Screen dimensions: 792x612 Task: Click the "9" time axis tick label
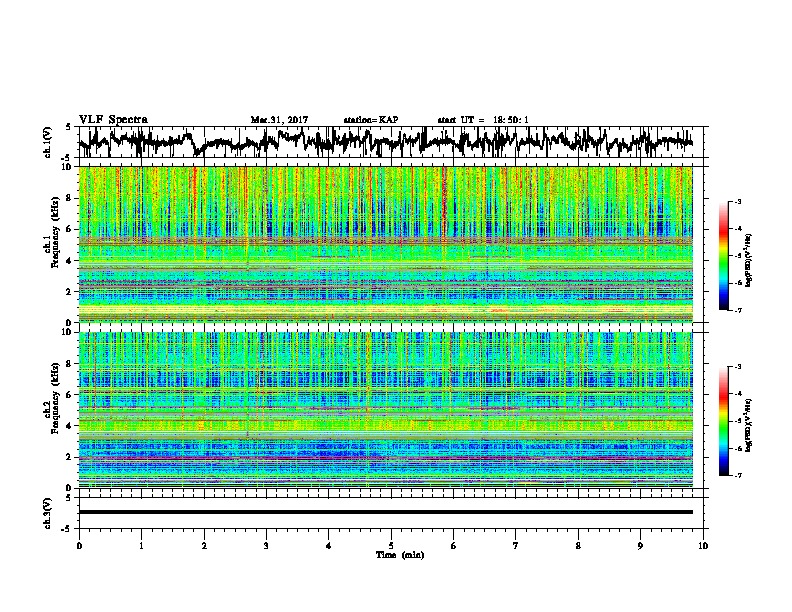pyautogui.click(x=640, y=546)
